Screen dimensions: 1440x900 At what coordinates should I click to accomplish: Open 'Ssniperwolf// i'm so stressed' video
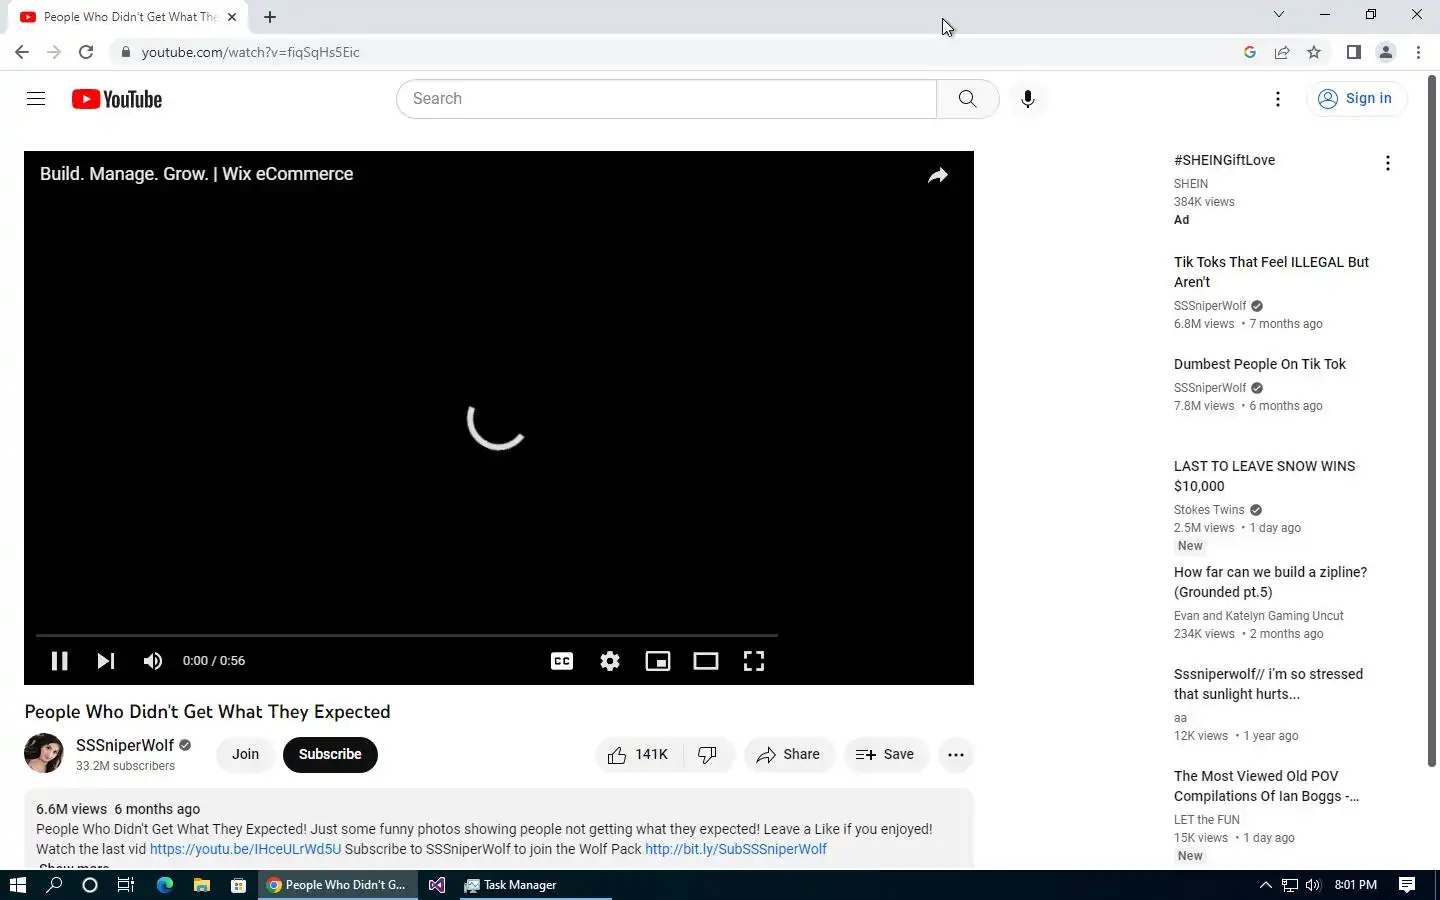pos(1268,684)
